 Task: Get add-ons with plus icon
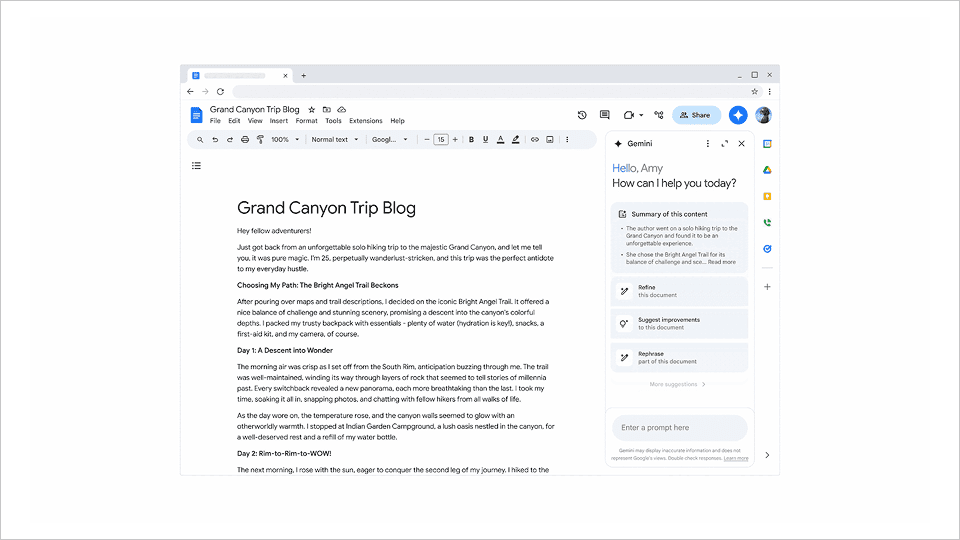(767, 287)
